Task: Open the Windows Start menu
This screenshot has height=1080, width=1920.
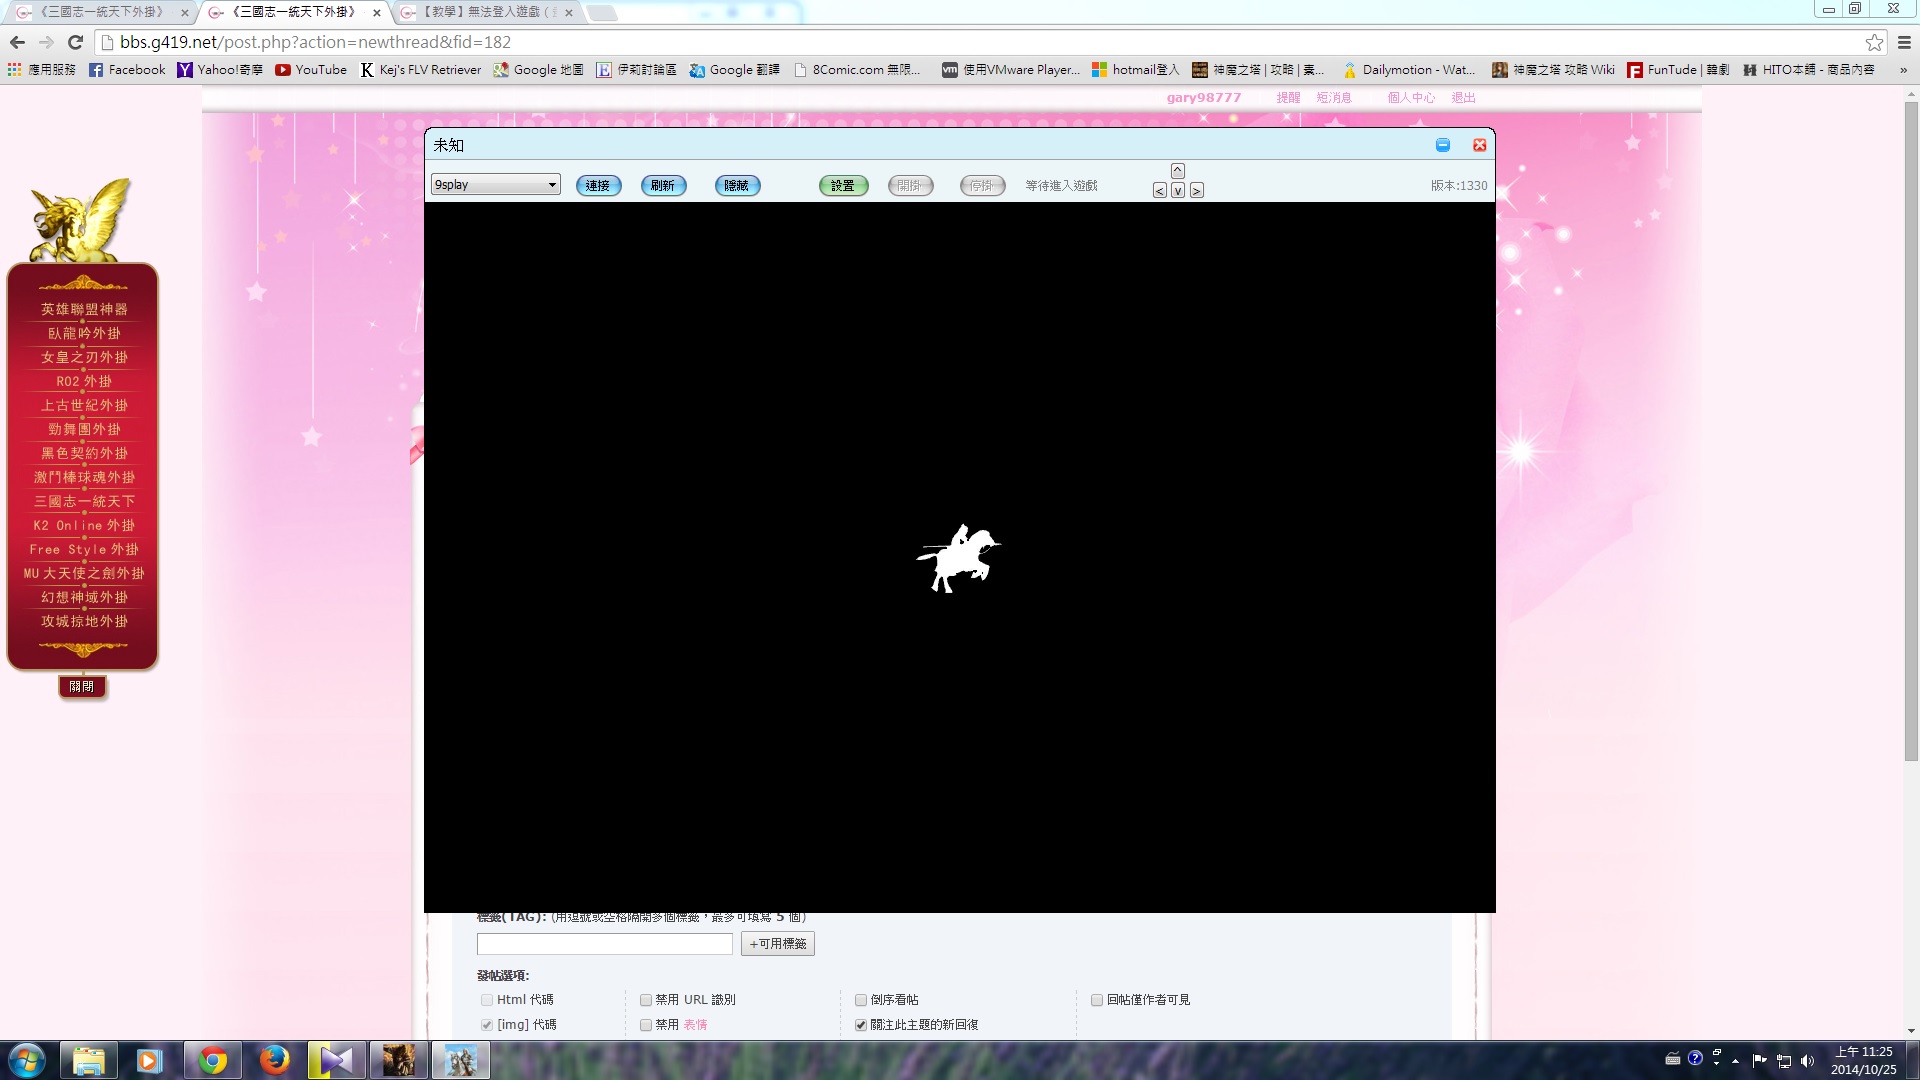Action: click(27, 1060)
